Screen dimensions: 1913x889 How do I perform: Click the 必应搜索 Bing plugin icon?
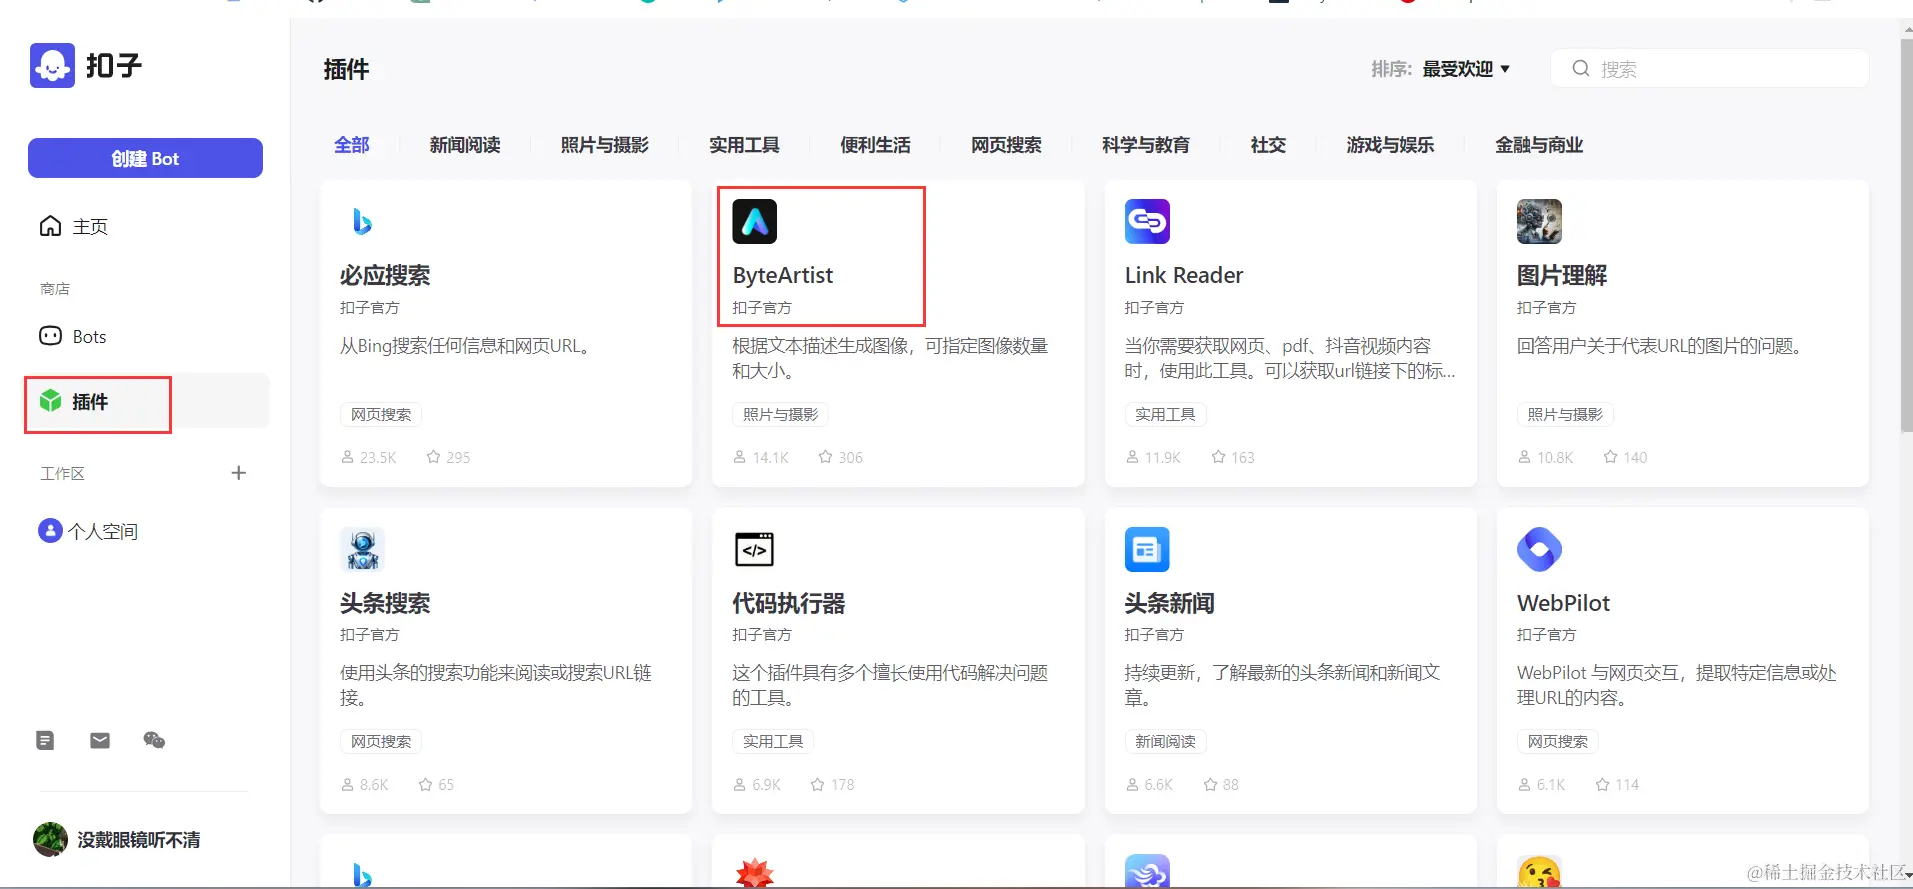[362, 222]
